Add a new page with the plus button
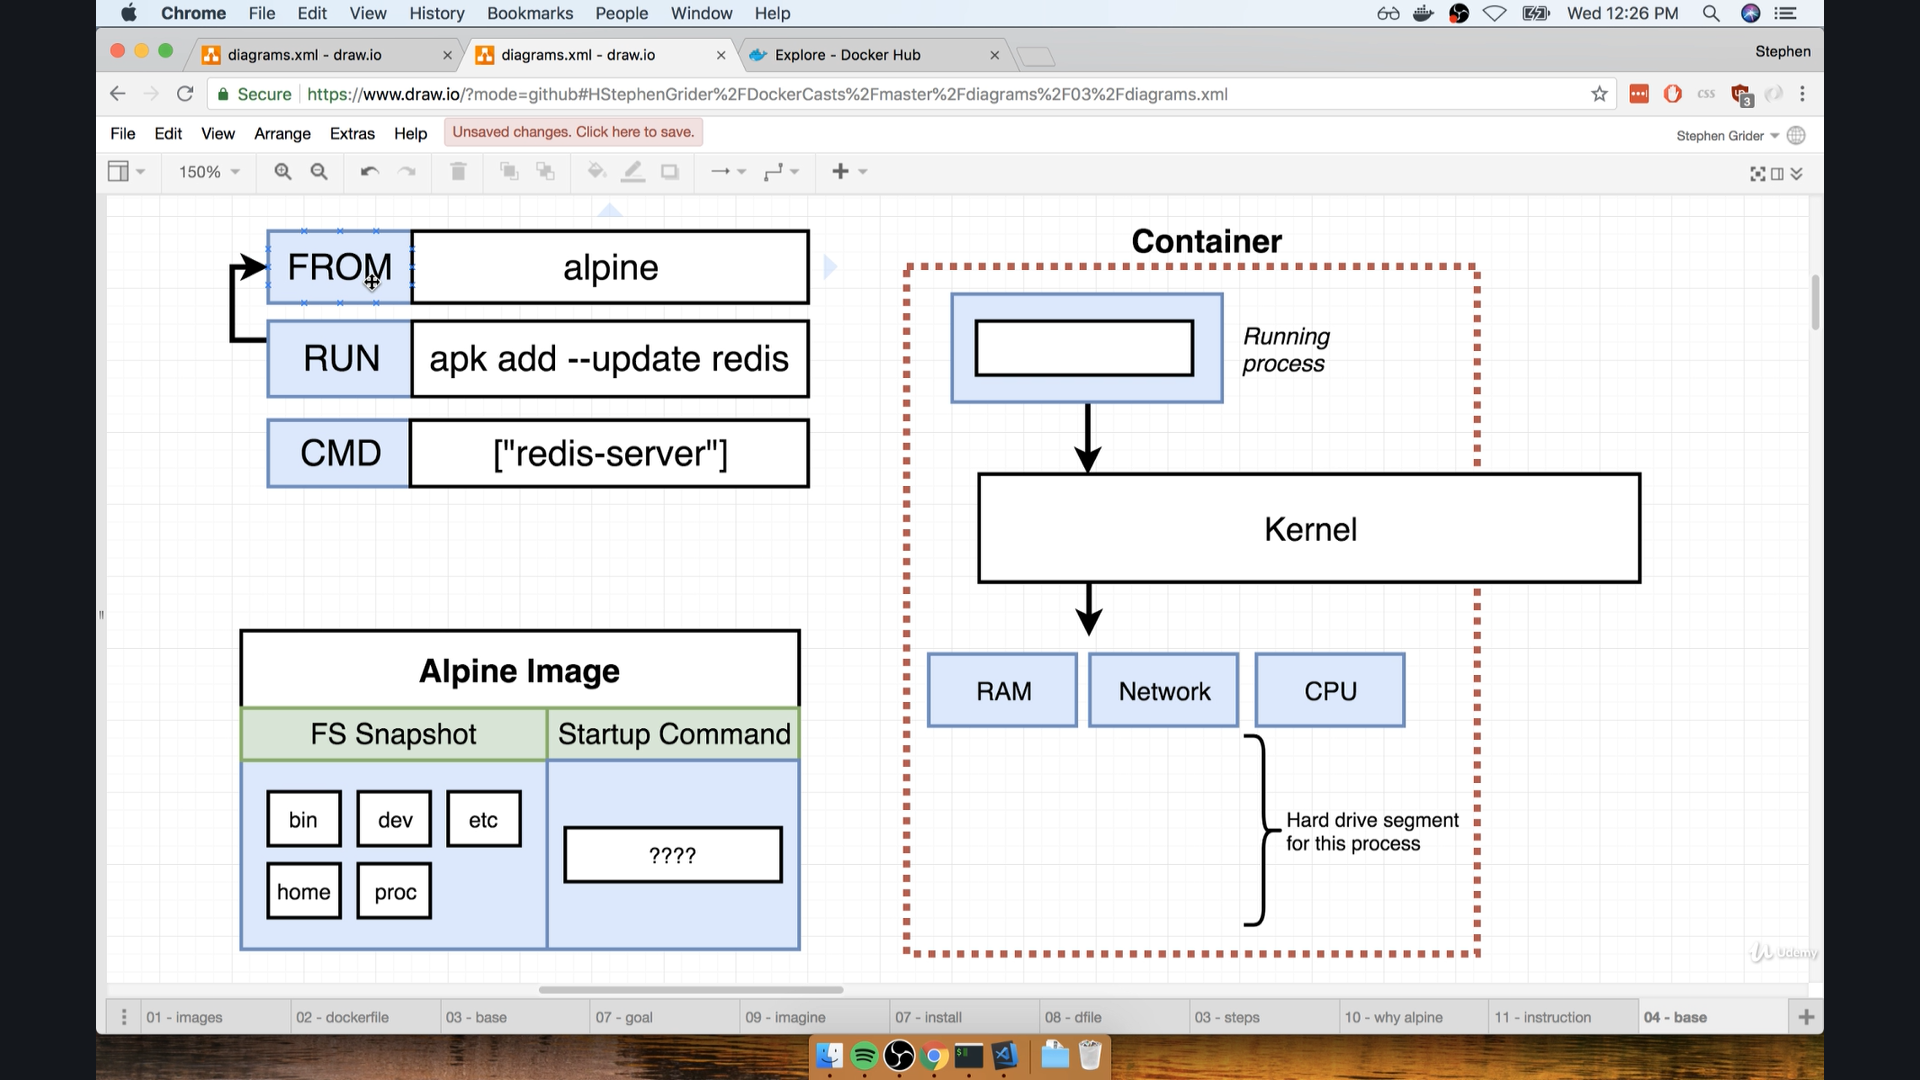The image size is (1920, 1080). pos(1806,1016)
